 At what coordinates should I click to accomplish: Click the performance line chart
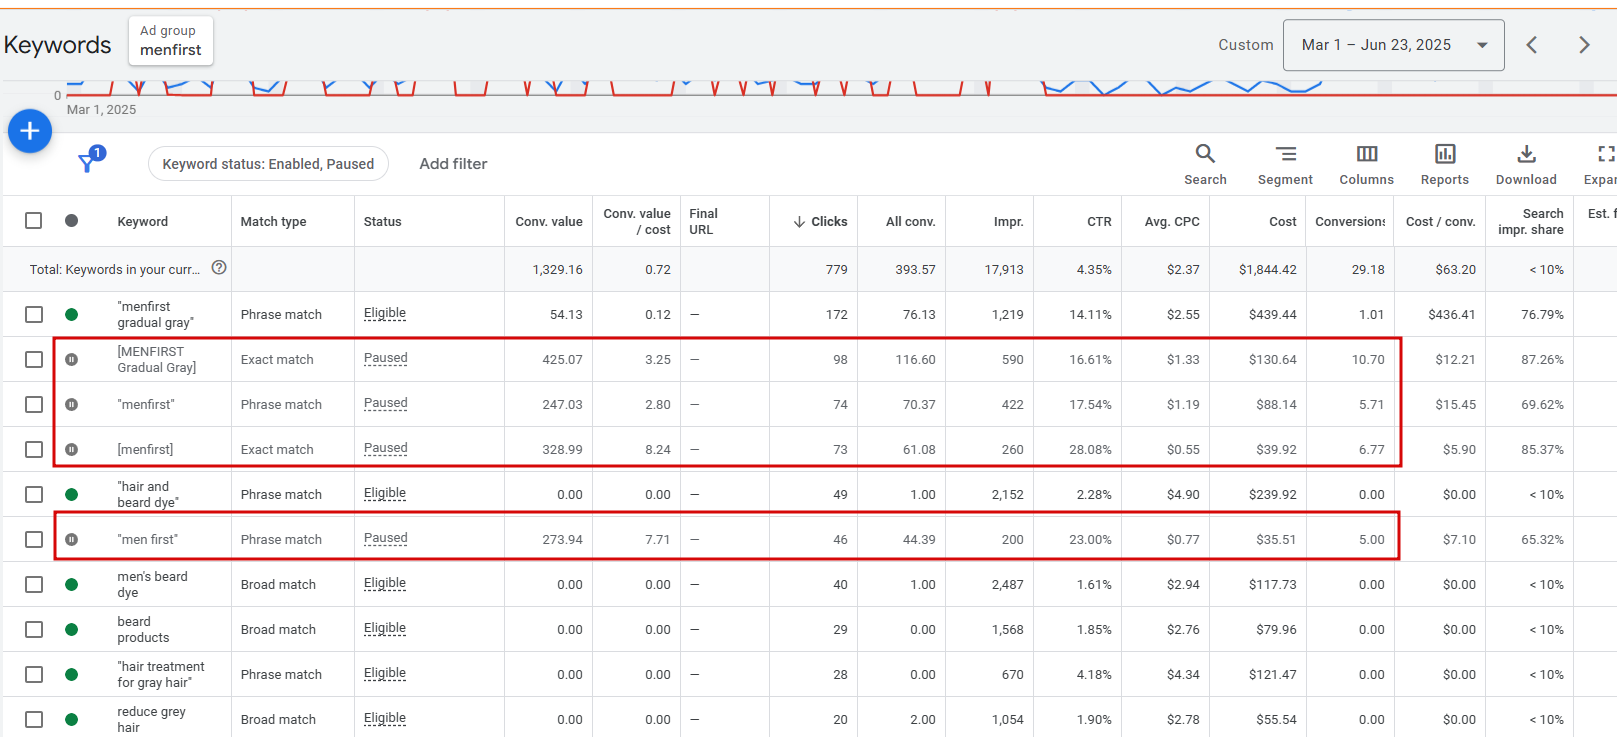pyautogui.click(x=840, y=89)
